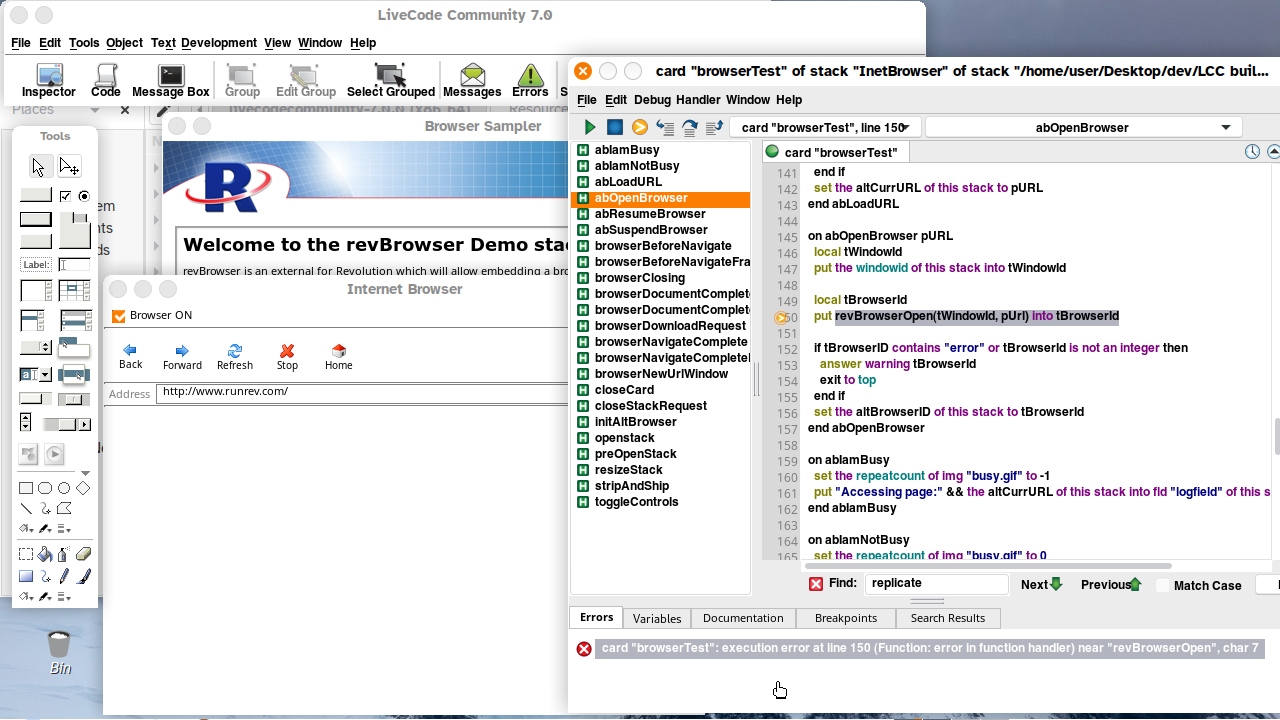Close the Find bar with red X

click(x=816, y=584)
